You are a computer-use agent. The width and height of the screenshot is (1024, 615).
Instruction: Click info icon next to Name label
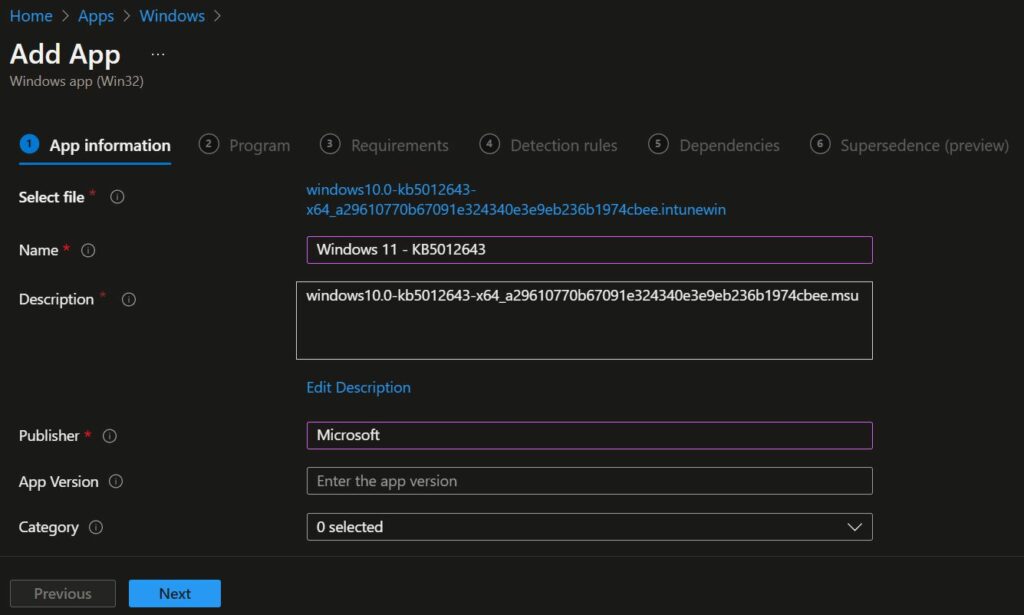88,250
